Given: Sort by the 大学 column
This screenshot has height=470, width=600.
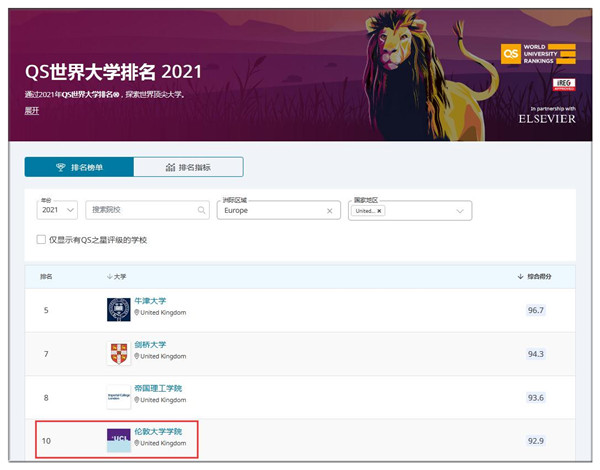Looking at the screenshot, I should (116, 276).
